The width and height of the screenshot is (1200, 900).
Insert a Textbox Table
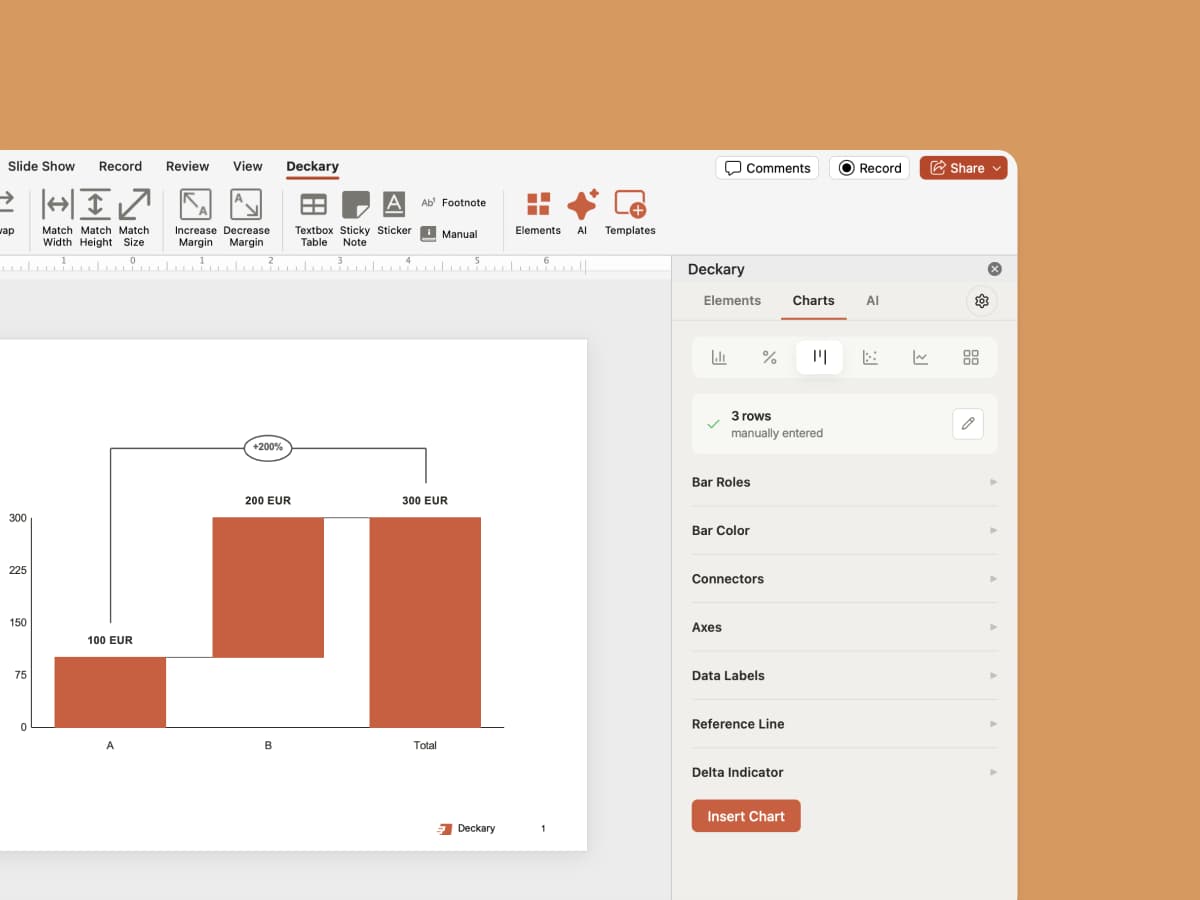[x=314, y=219]
